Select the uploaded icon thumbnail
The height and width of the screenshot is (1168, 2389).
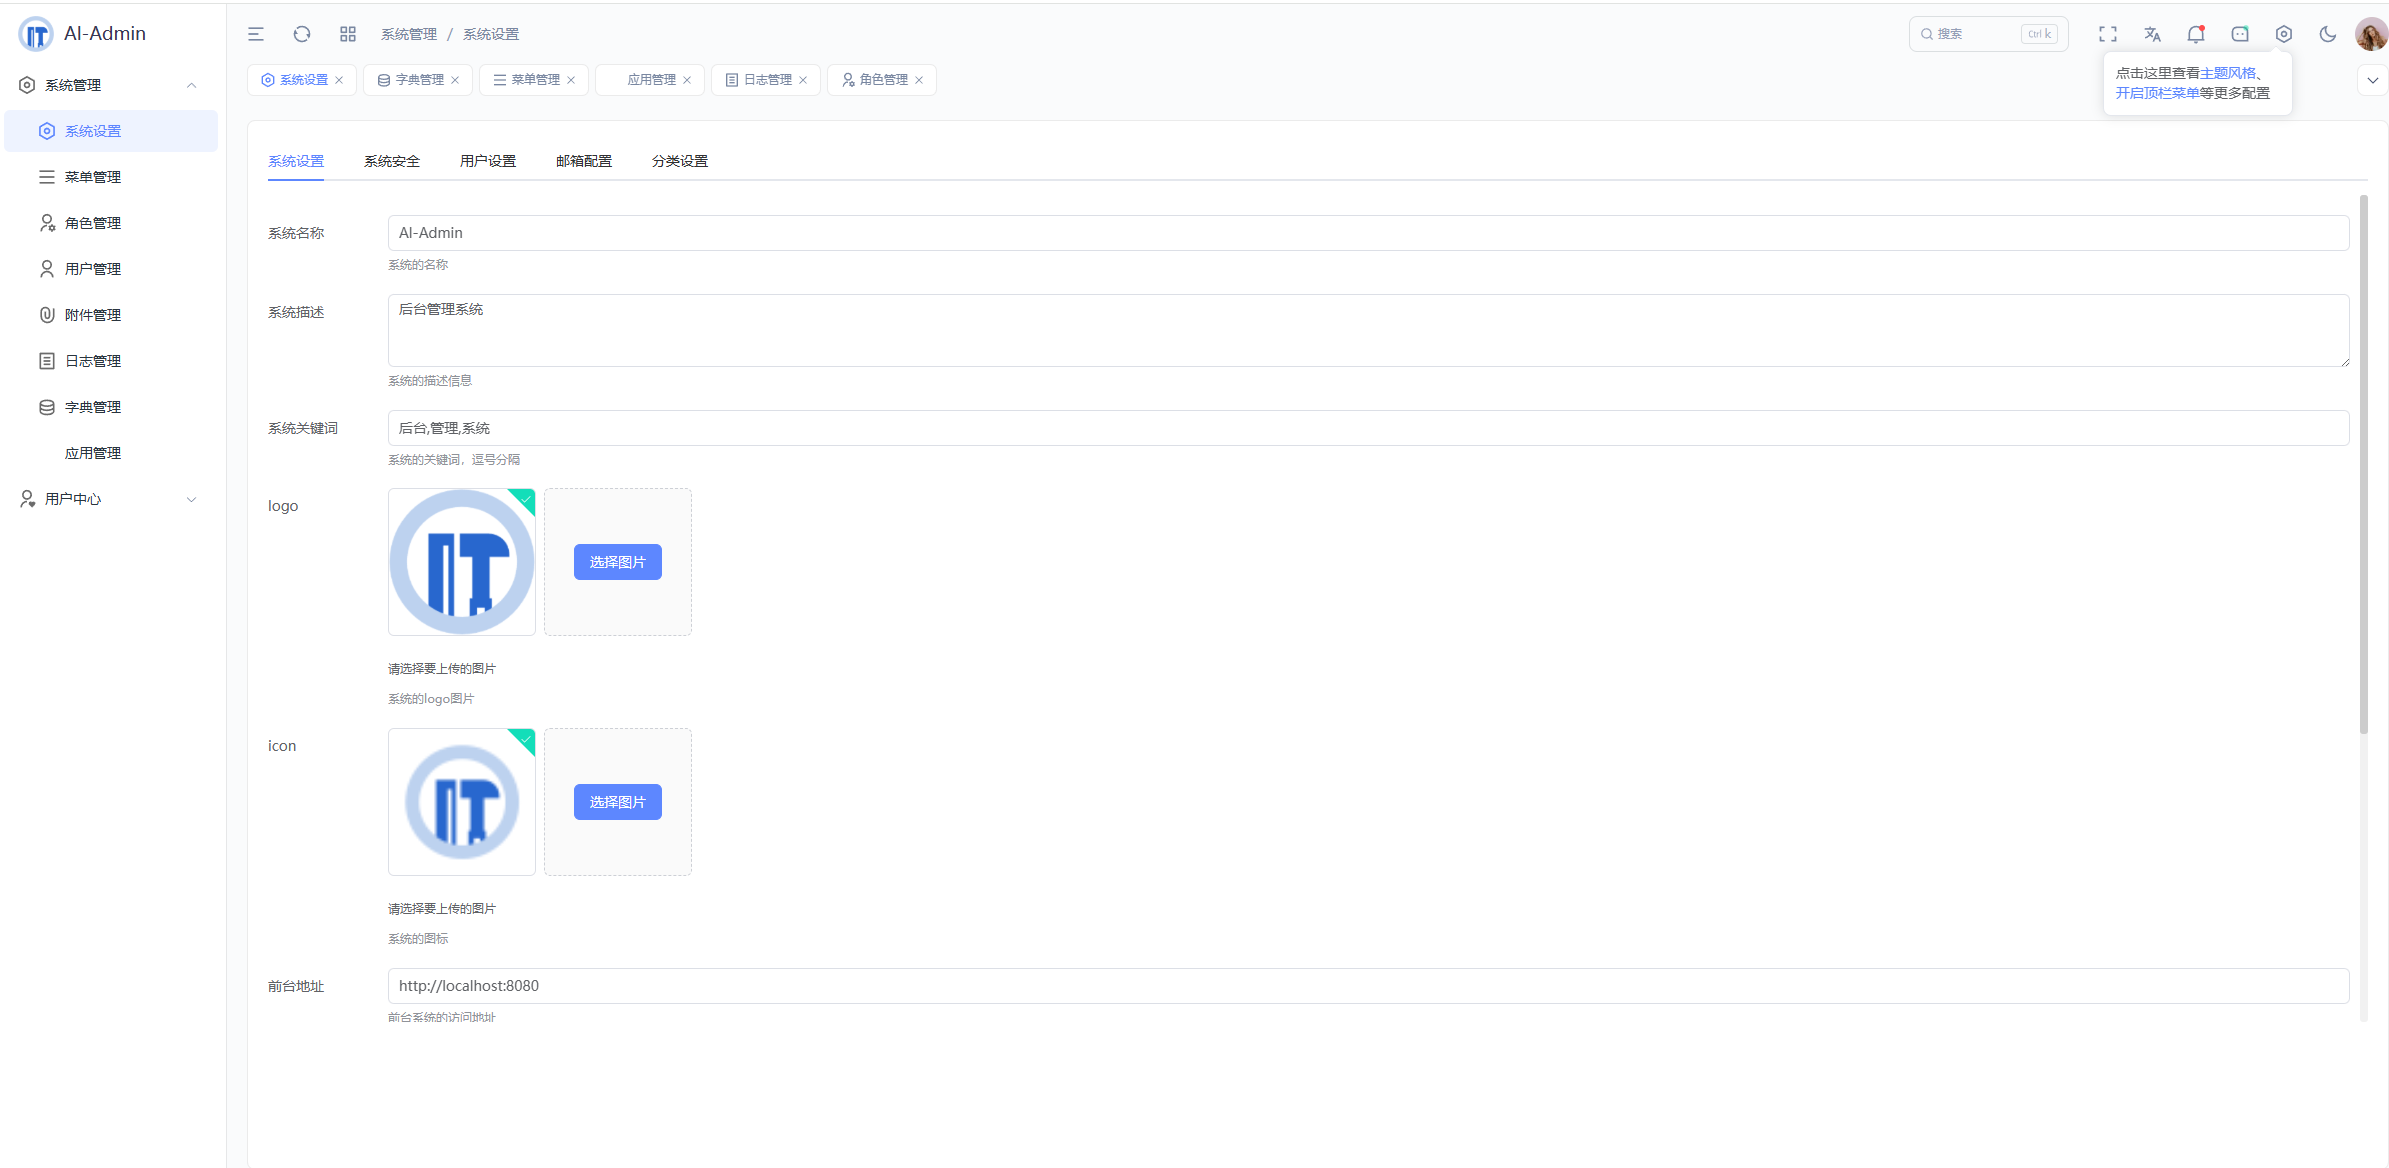point(462,802)
